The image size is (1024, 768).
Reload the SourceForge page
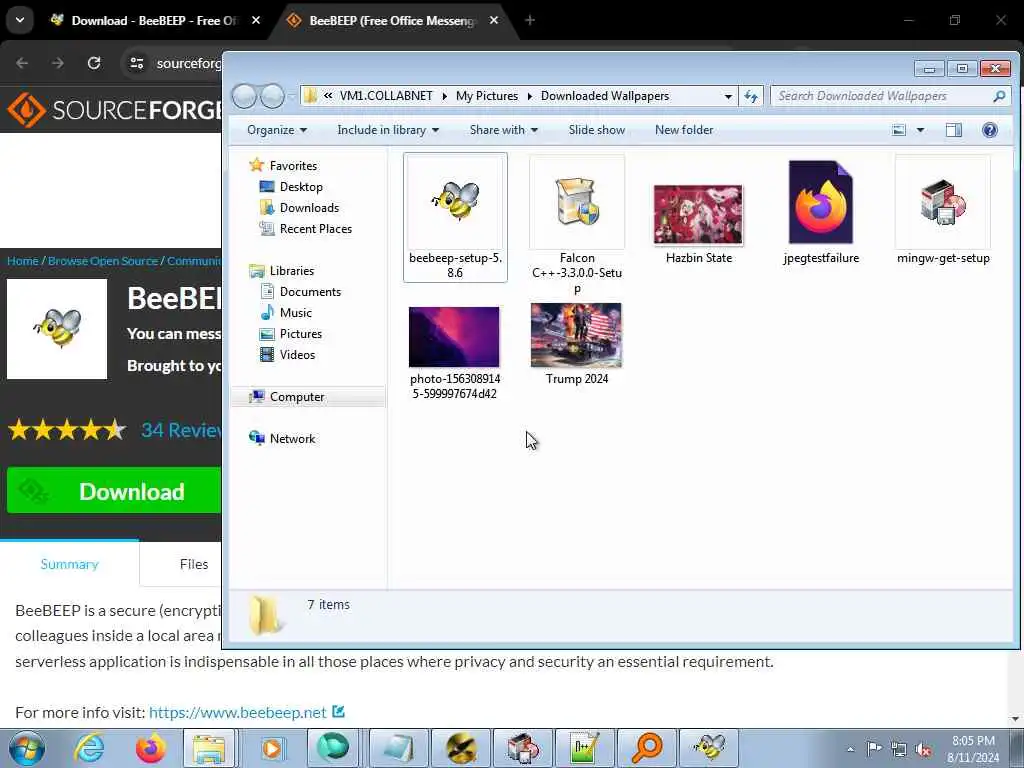94,63
